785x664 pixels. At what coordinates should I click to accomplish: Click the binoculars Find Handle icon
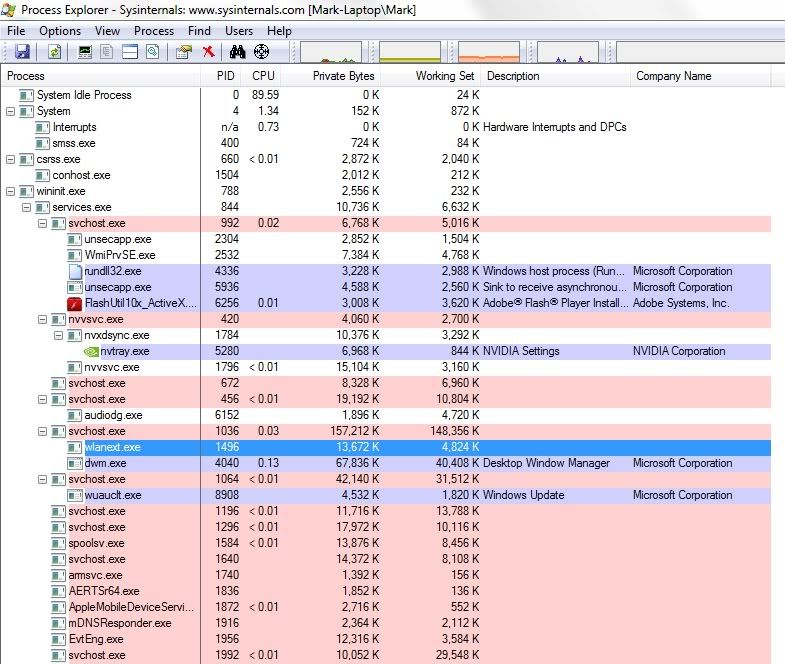[x=237, y=52]
